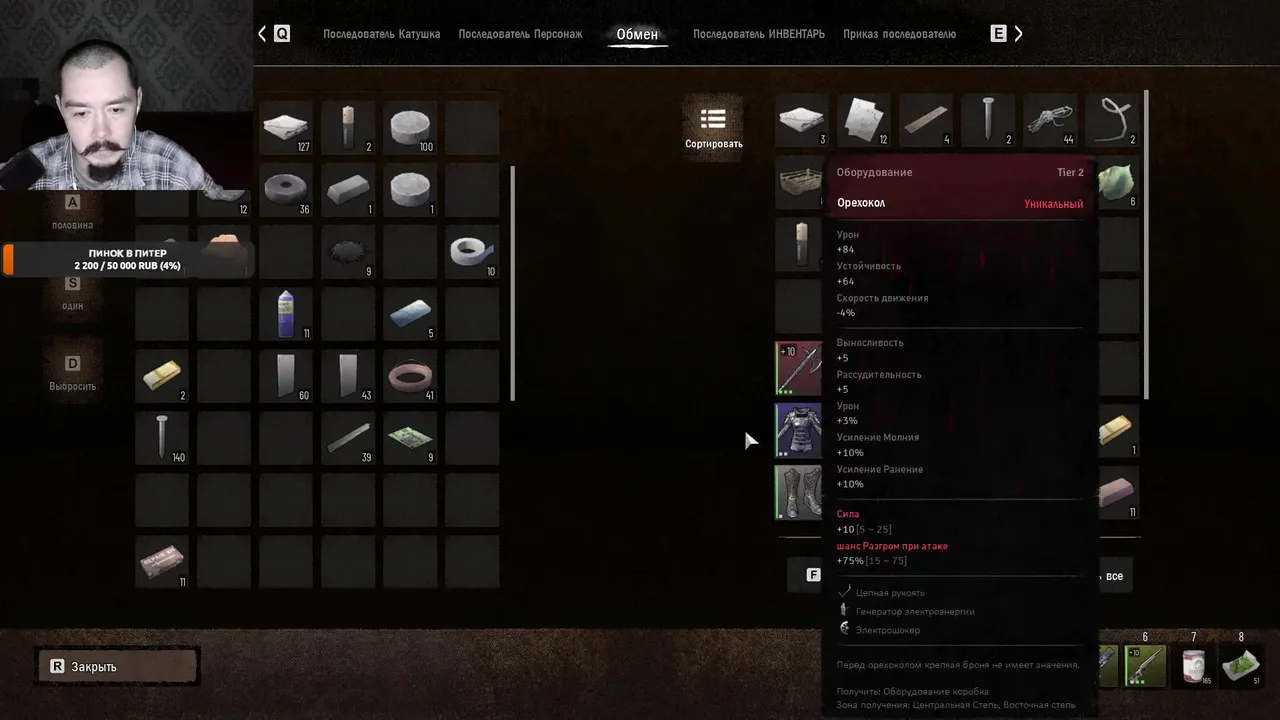Click the Электрошокер tooltip line
This screenshot has width=1280, height=720.
[888, 630]
